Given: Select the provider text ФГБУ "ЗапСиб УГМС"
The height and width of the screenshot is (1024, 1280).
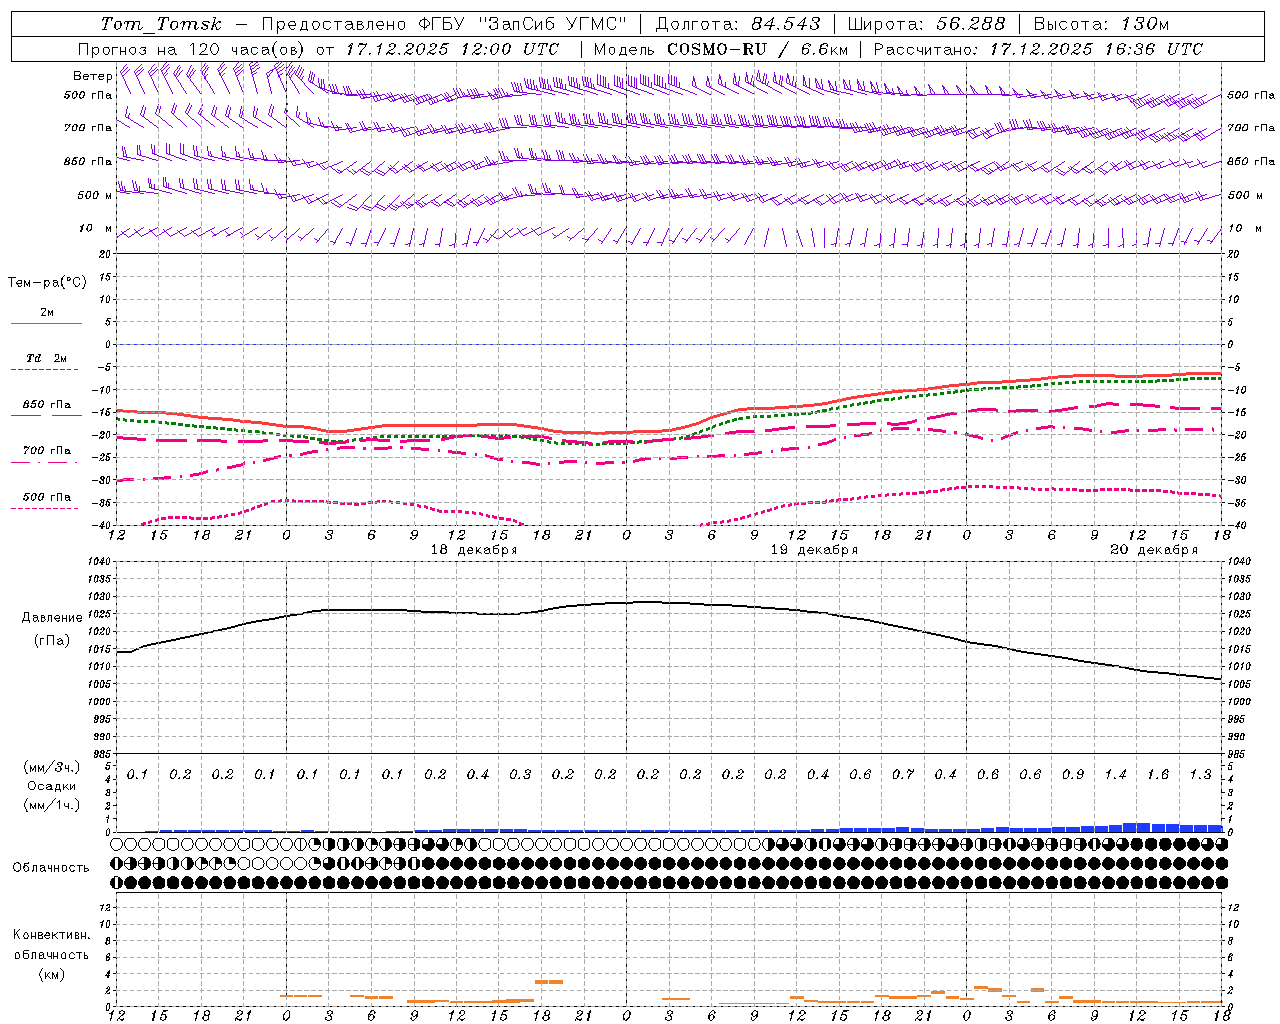Looking at the screenshot, I should click(522, 24).
